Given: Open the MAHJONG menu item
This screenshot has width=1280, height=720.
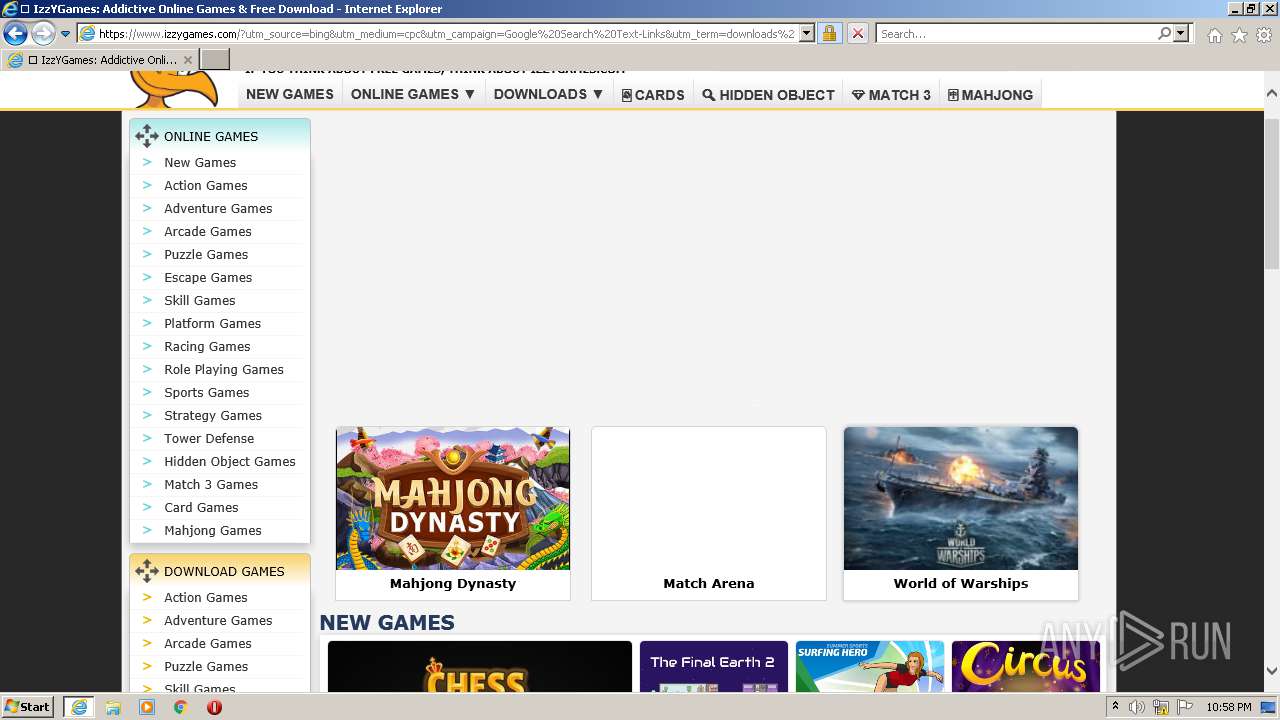Looking at the screenshot, I should [x=990, y=95].
